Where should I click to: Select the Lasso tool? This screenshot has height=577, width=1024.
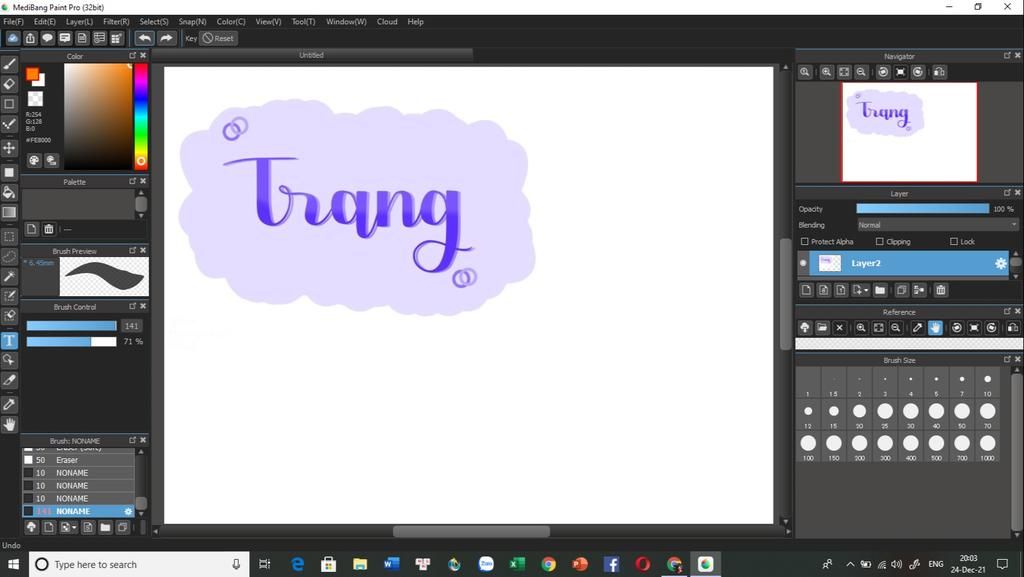coord(9,257)
